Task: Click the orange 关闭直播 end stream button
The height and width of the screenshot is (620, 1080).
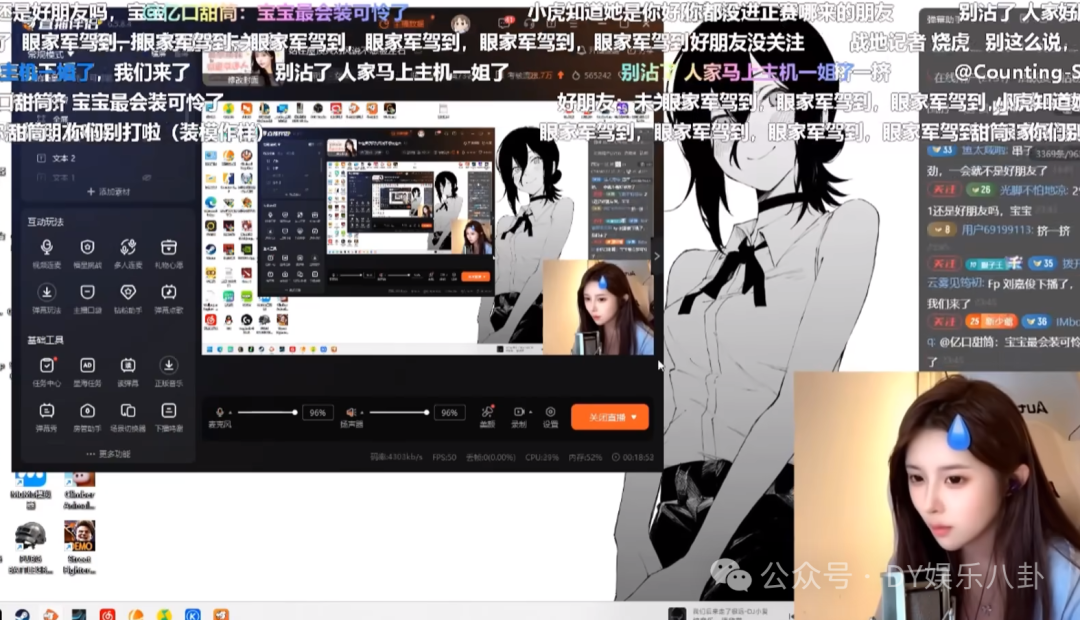Action: click(610, 417)
